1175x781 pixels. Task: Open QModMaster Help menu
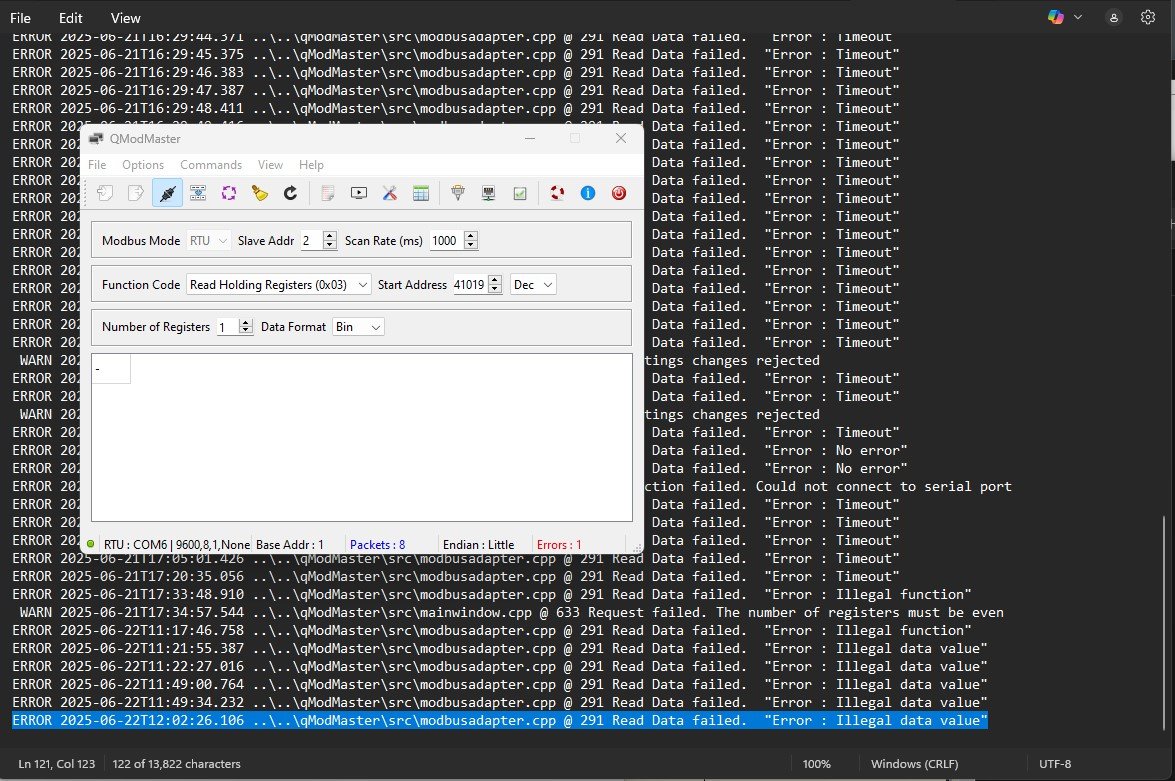[311, 165]
